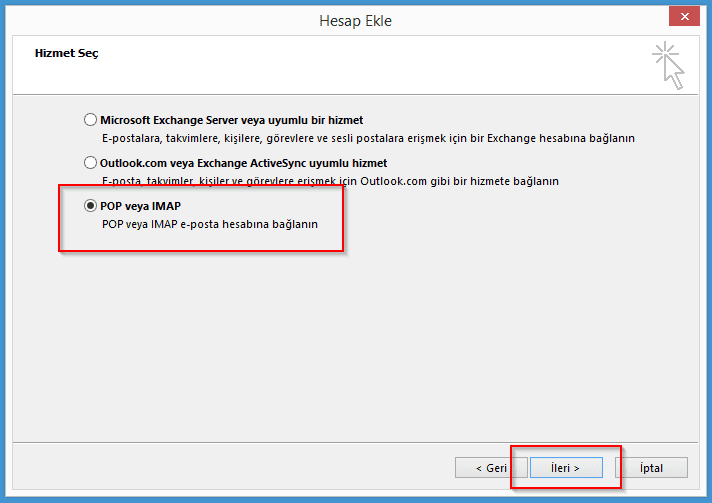712x503 pixels.
Task: Click the Hesap Ekle title text
Action: pos(356,21)
